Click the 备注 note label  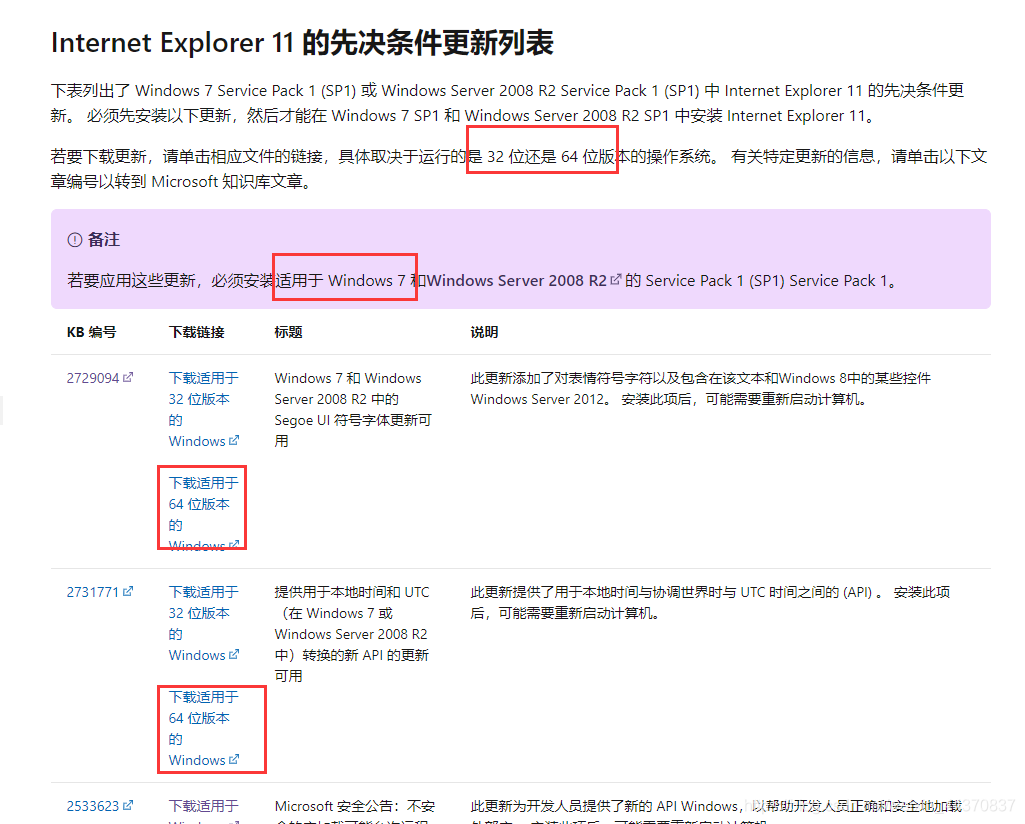tap(104, 240)
